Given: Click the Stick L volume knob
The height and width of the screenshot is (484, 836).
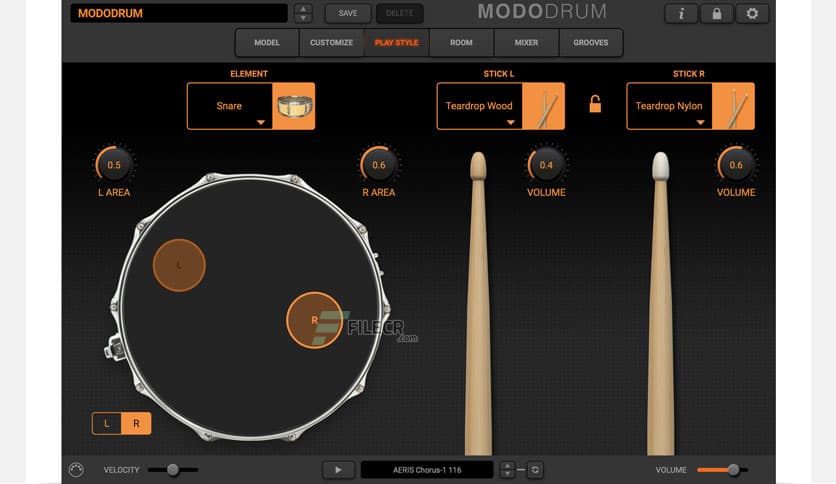Looking at the screenshot, I should 546,165.
